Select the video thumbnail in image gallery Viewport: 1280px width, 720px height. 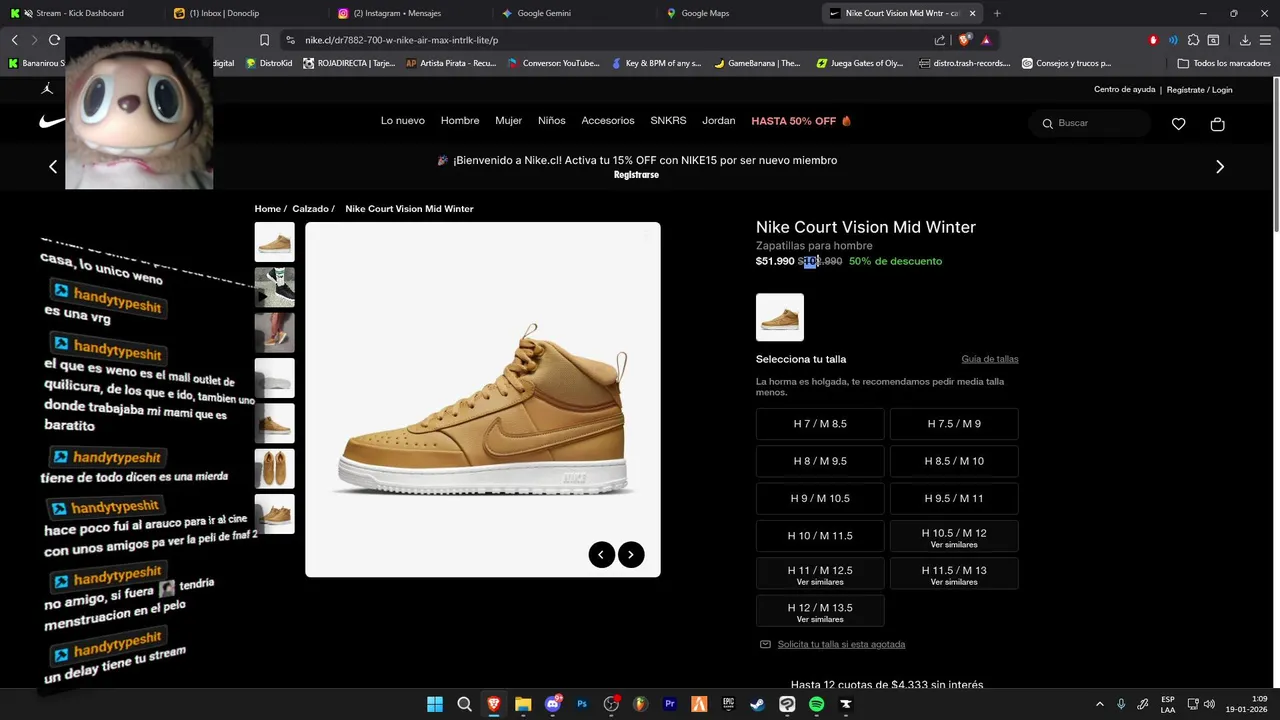pos(275,287)
